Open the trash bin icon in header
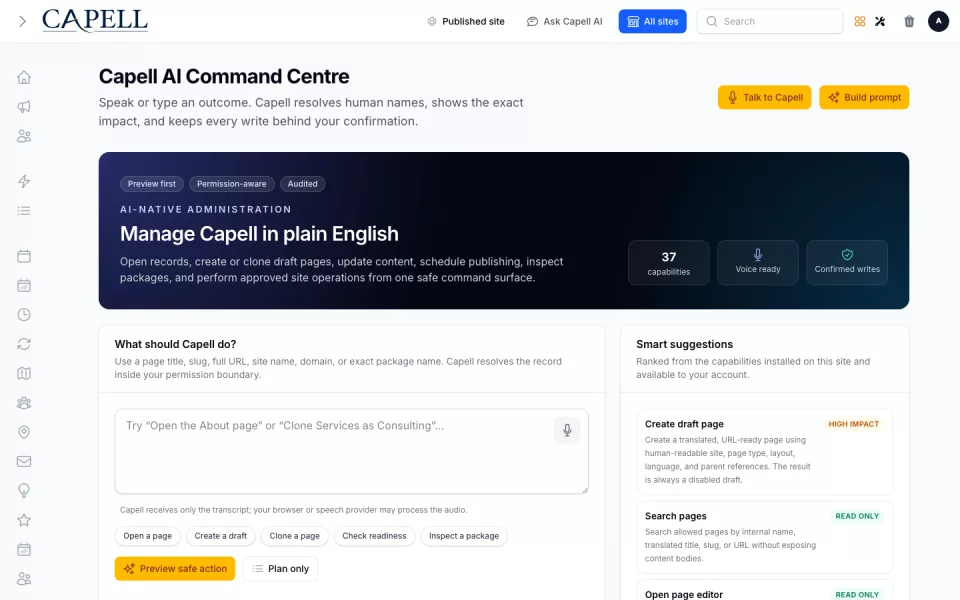Image resolution: width=960 pixels, height=600 pixels. pos(909,21)
